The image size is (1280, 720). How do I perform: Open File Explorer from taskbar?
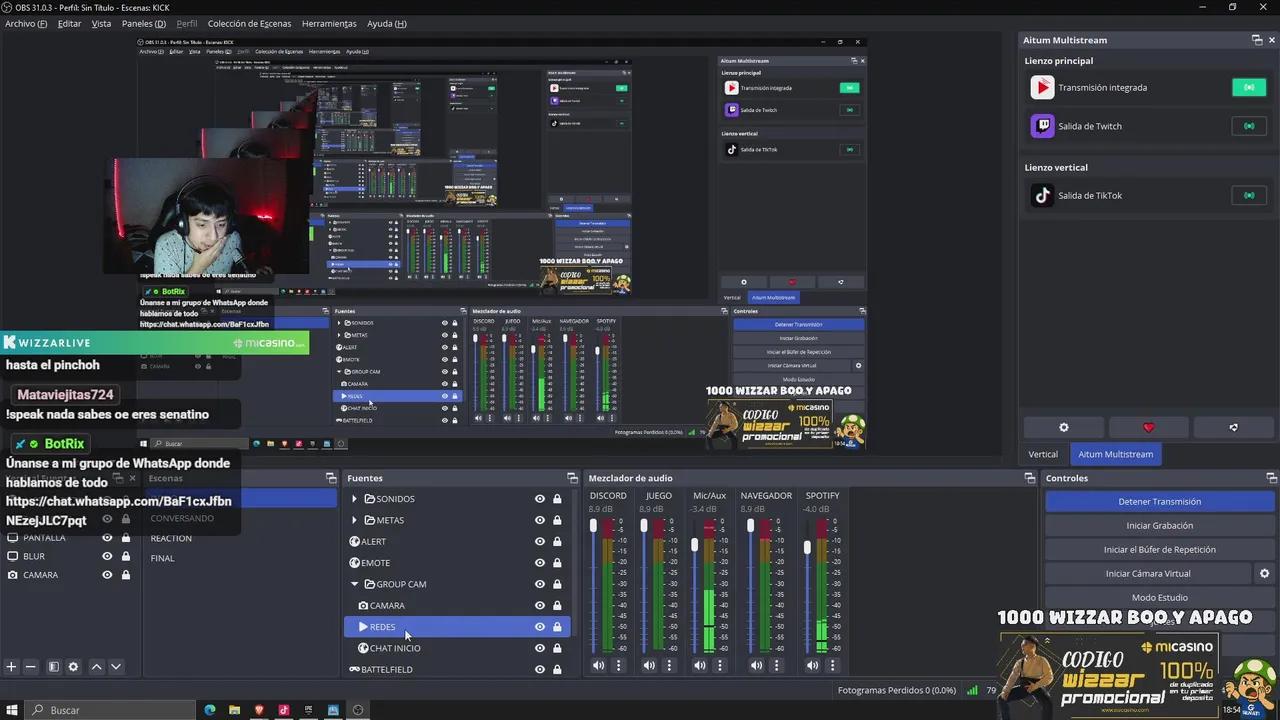pos(234,710)
